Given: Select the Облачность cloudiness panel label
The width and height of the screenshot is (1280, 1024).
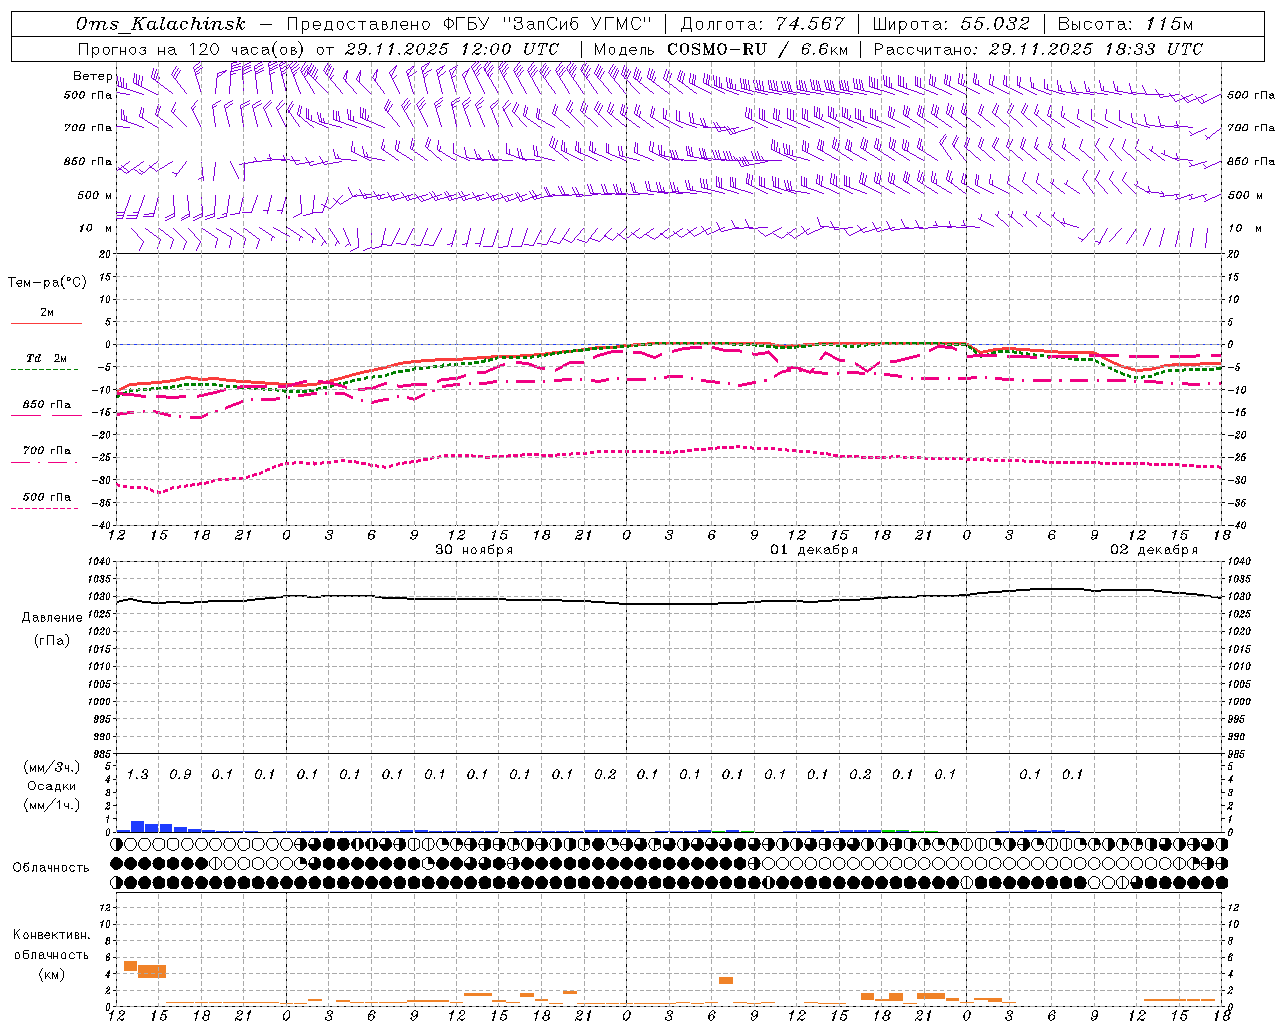Looking at the screenshot, I should coord(51,868).
